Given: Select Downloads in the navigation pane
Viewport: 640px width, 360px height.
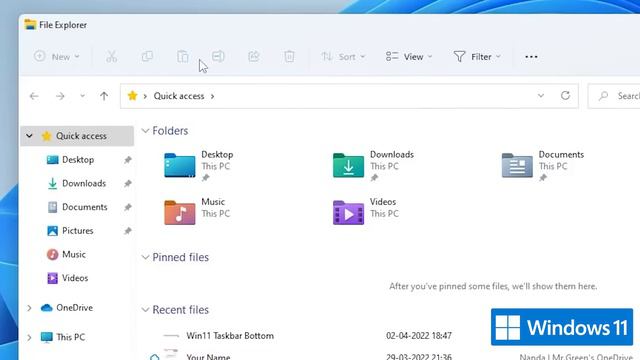Looking at the screenshot, I should [84, 183].
